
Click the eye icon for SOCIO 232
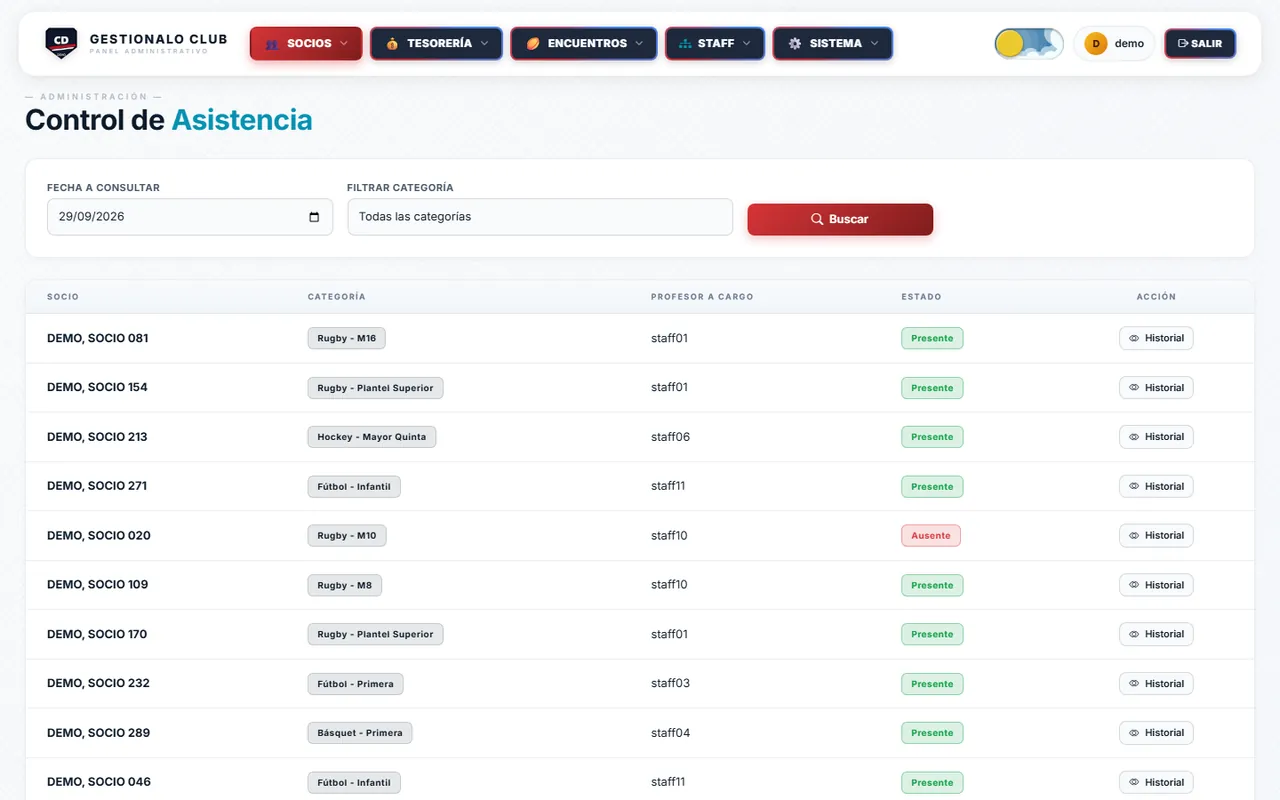[x=1134, y=684]
